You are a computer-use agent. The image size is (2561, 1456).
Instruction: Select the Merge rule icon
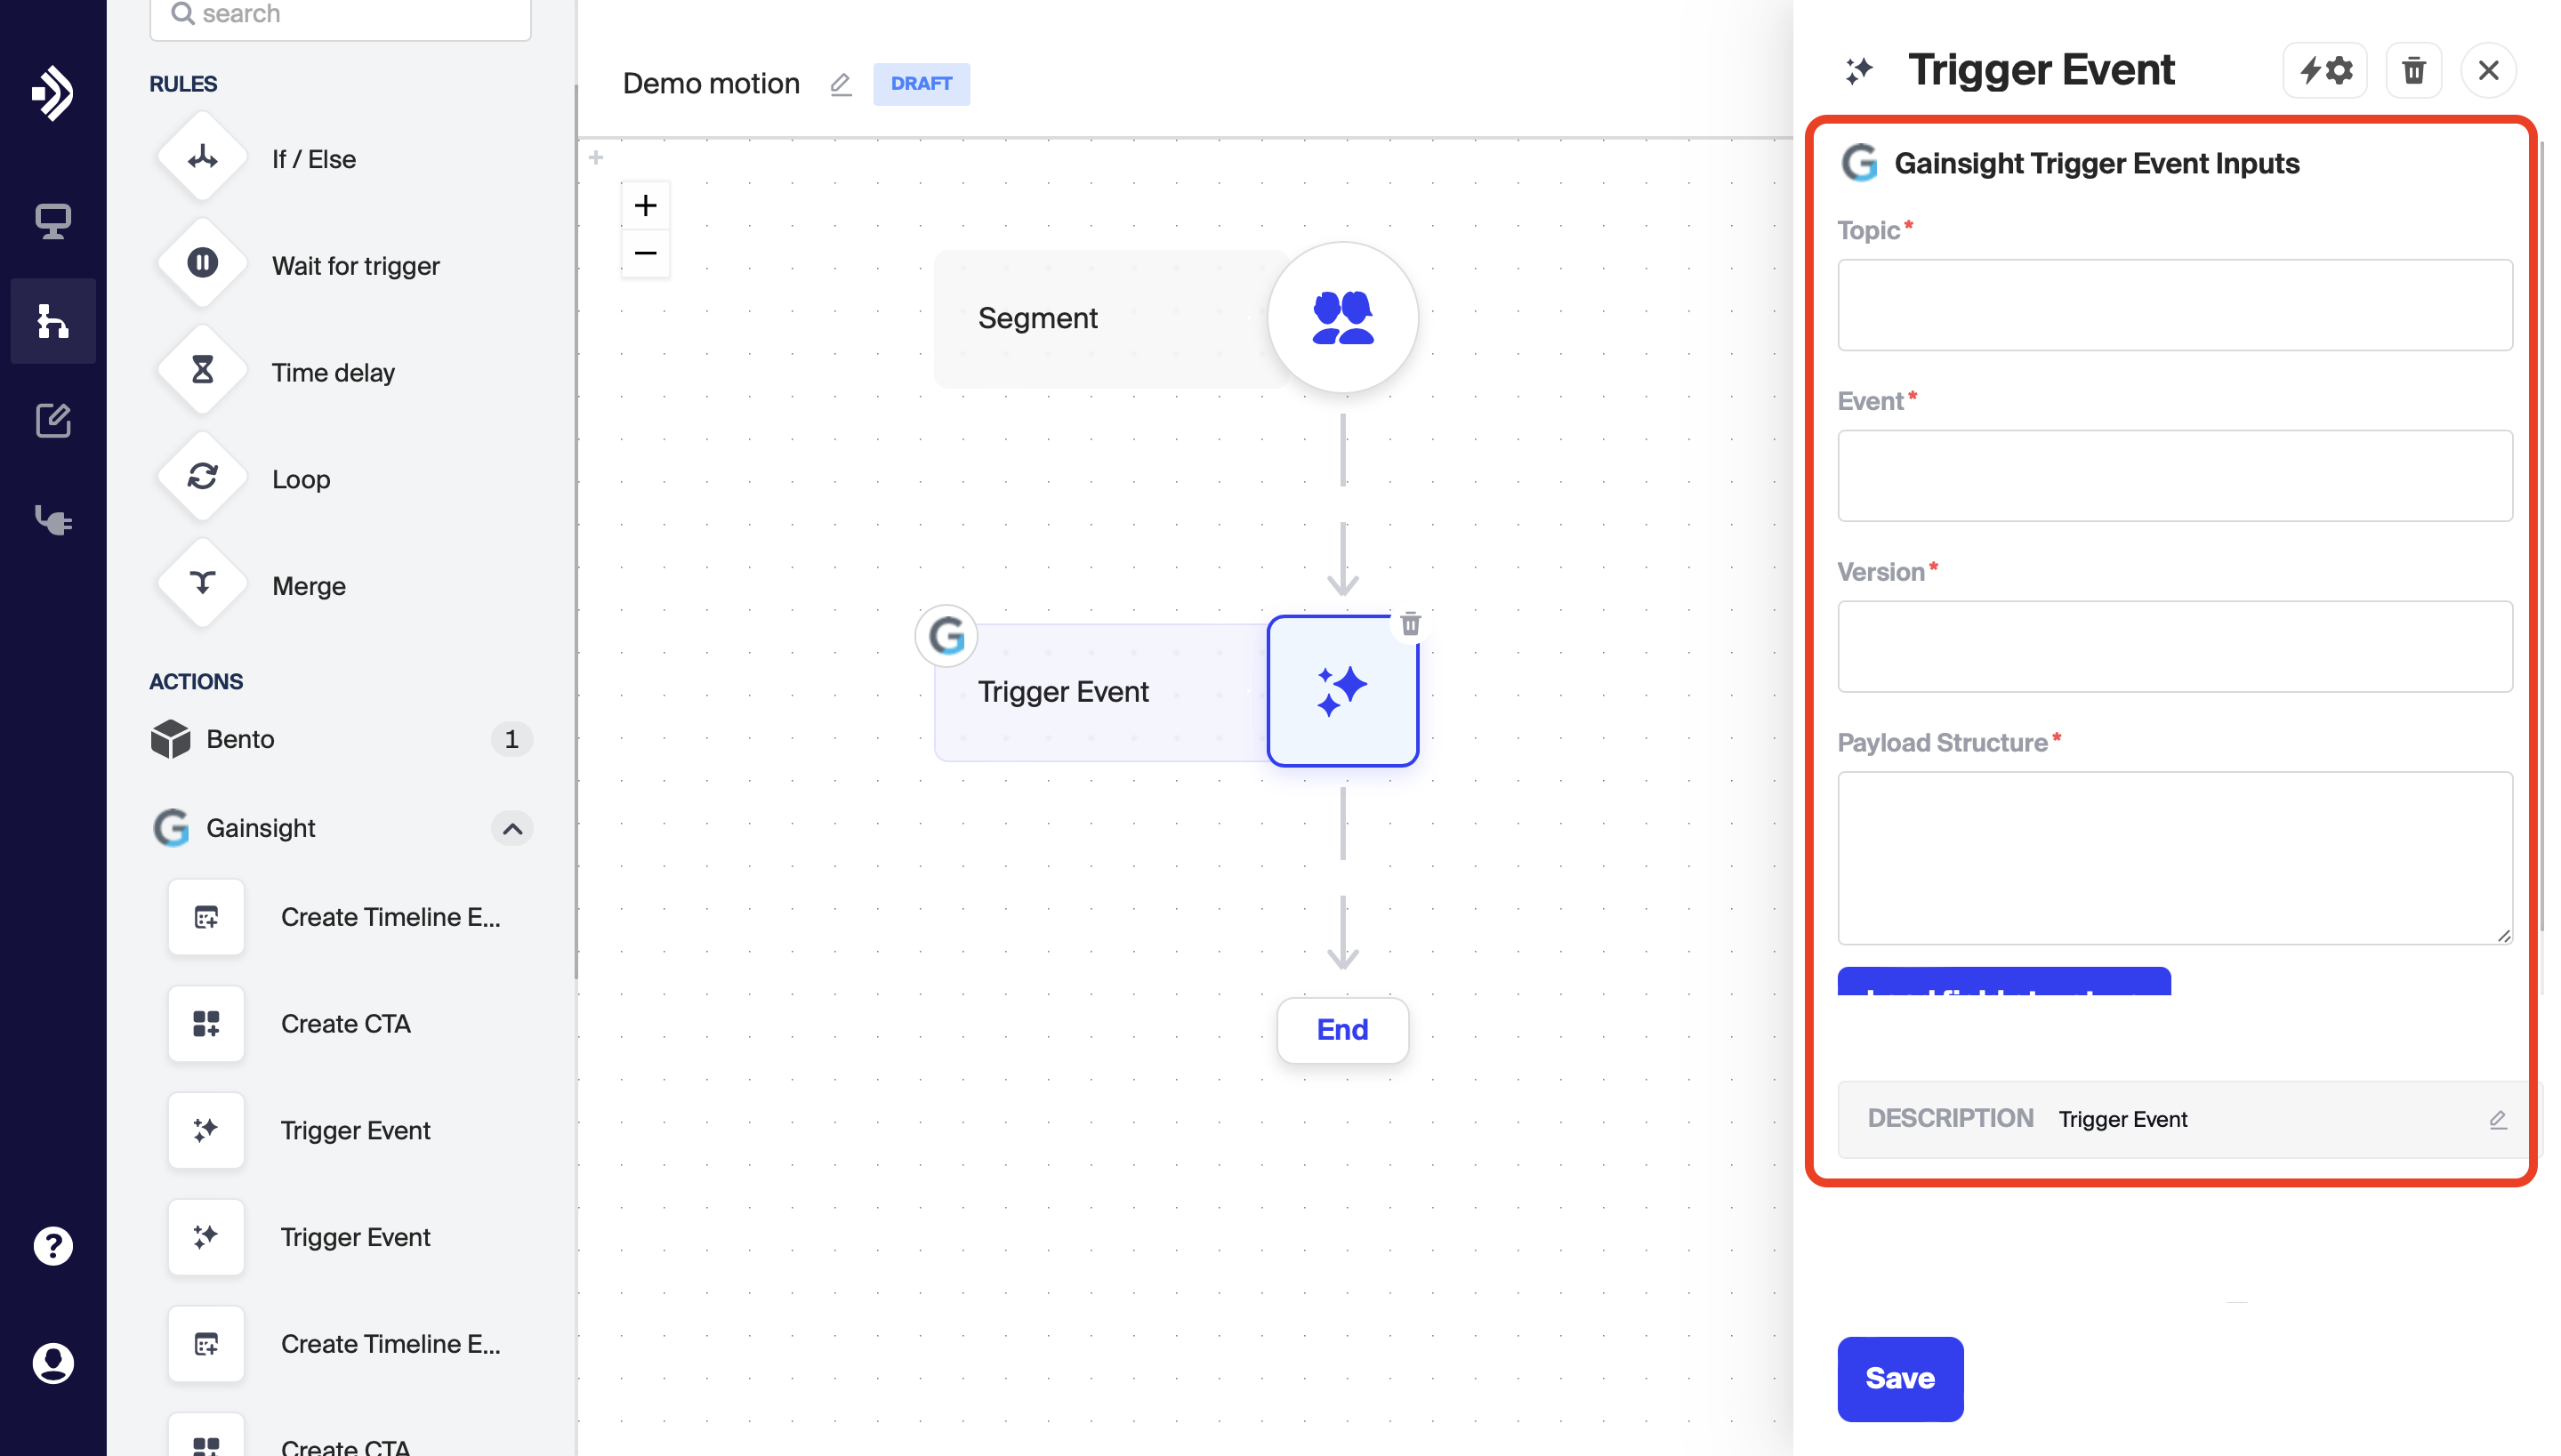point(202,584)
